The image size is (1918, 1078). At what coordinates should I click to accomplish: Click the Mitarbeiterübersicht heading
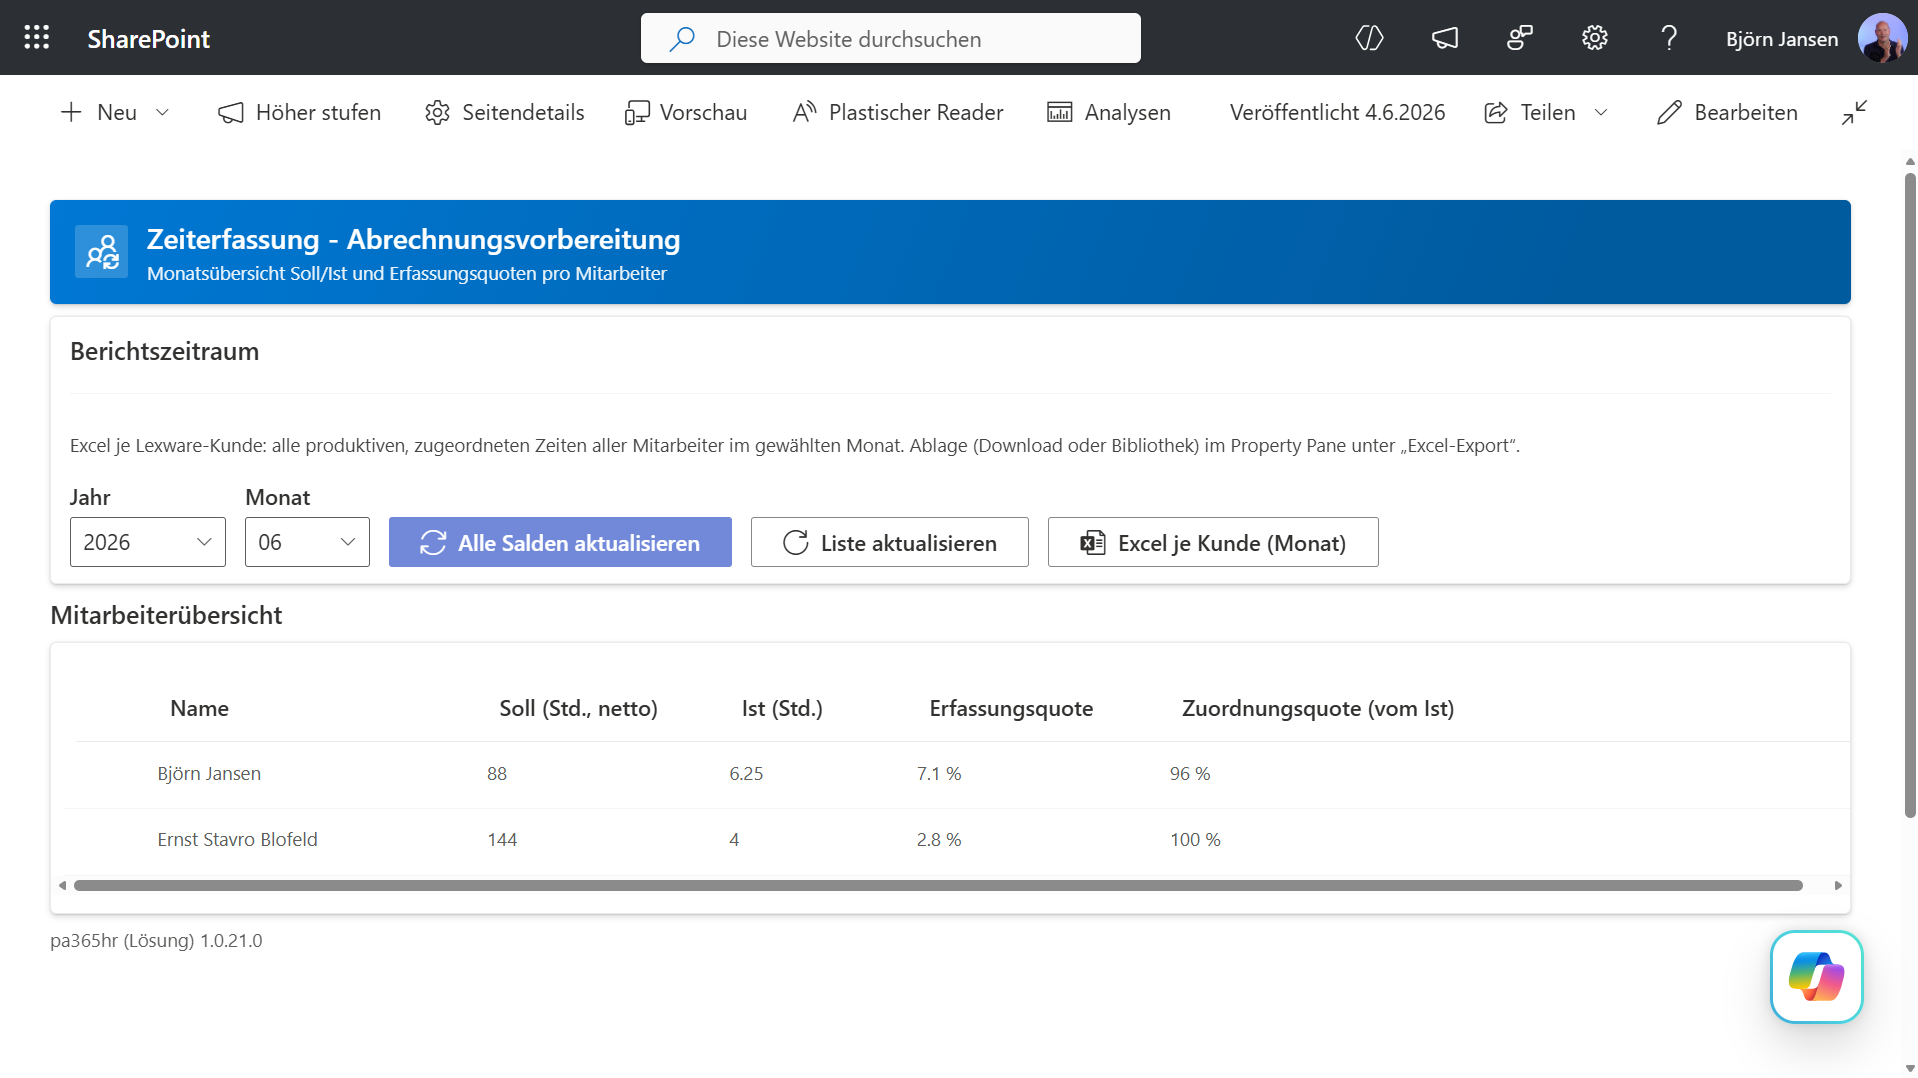tap(166, 615)
